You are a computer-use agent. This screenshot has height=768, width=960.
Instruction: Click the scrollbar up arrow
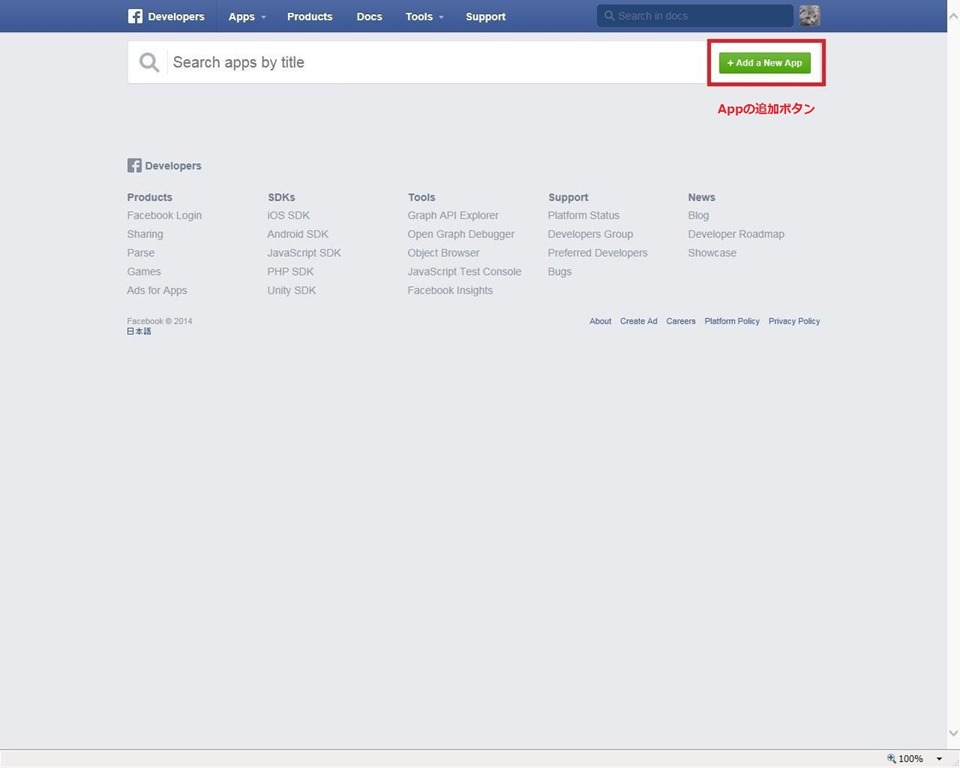[953, 17]
